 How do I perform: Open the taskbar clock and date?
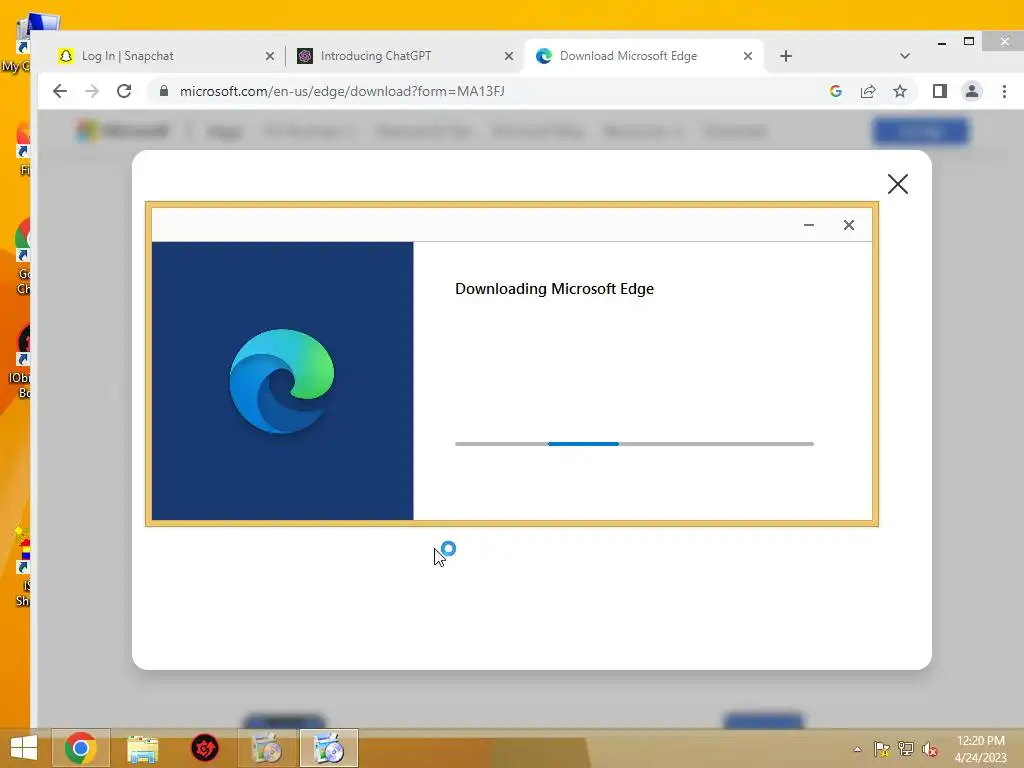980,749
